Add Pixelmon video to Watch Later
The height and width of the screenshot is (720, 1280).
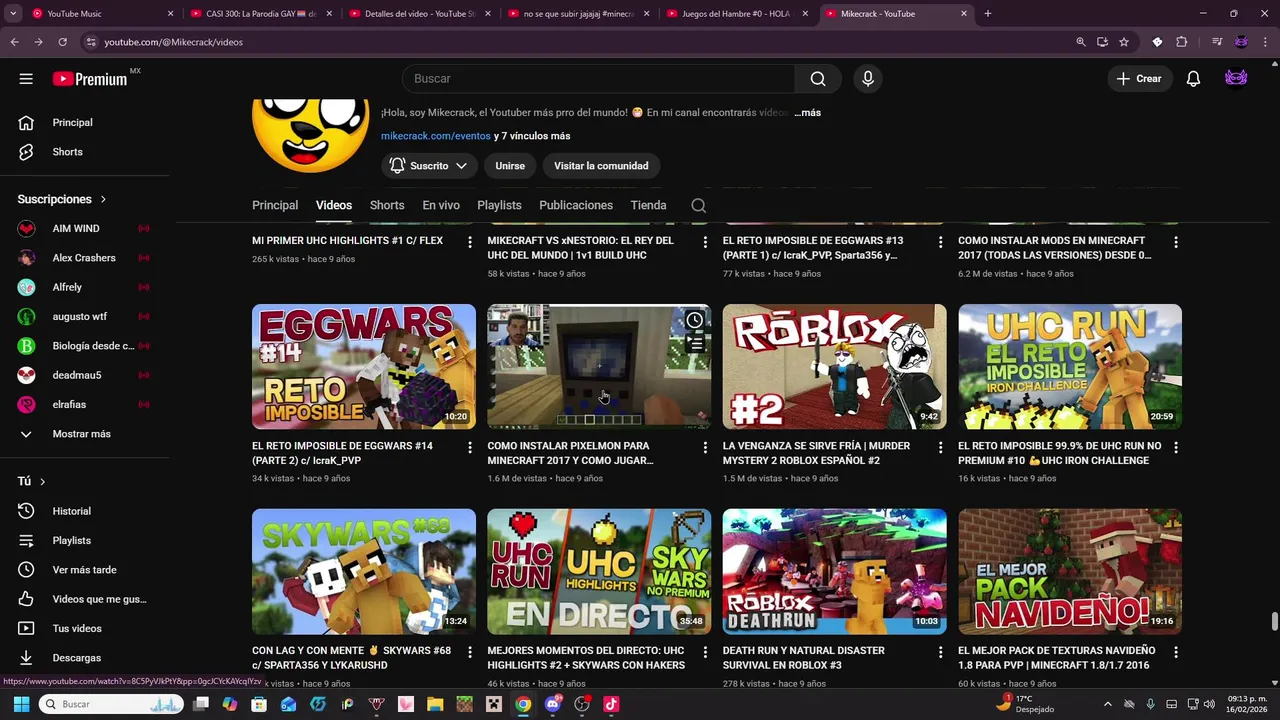click(x=694, y=320)
